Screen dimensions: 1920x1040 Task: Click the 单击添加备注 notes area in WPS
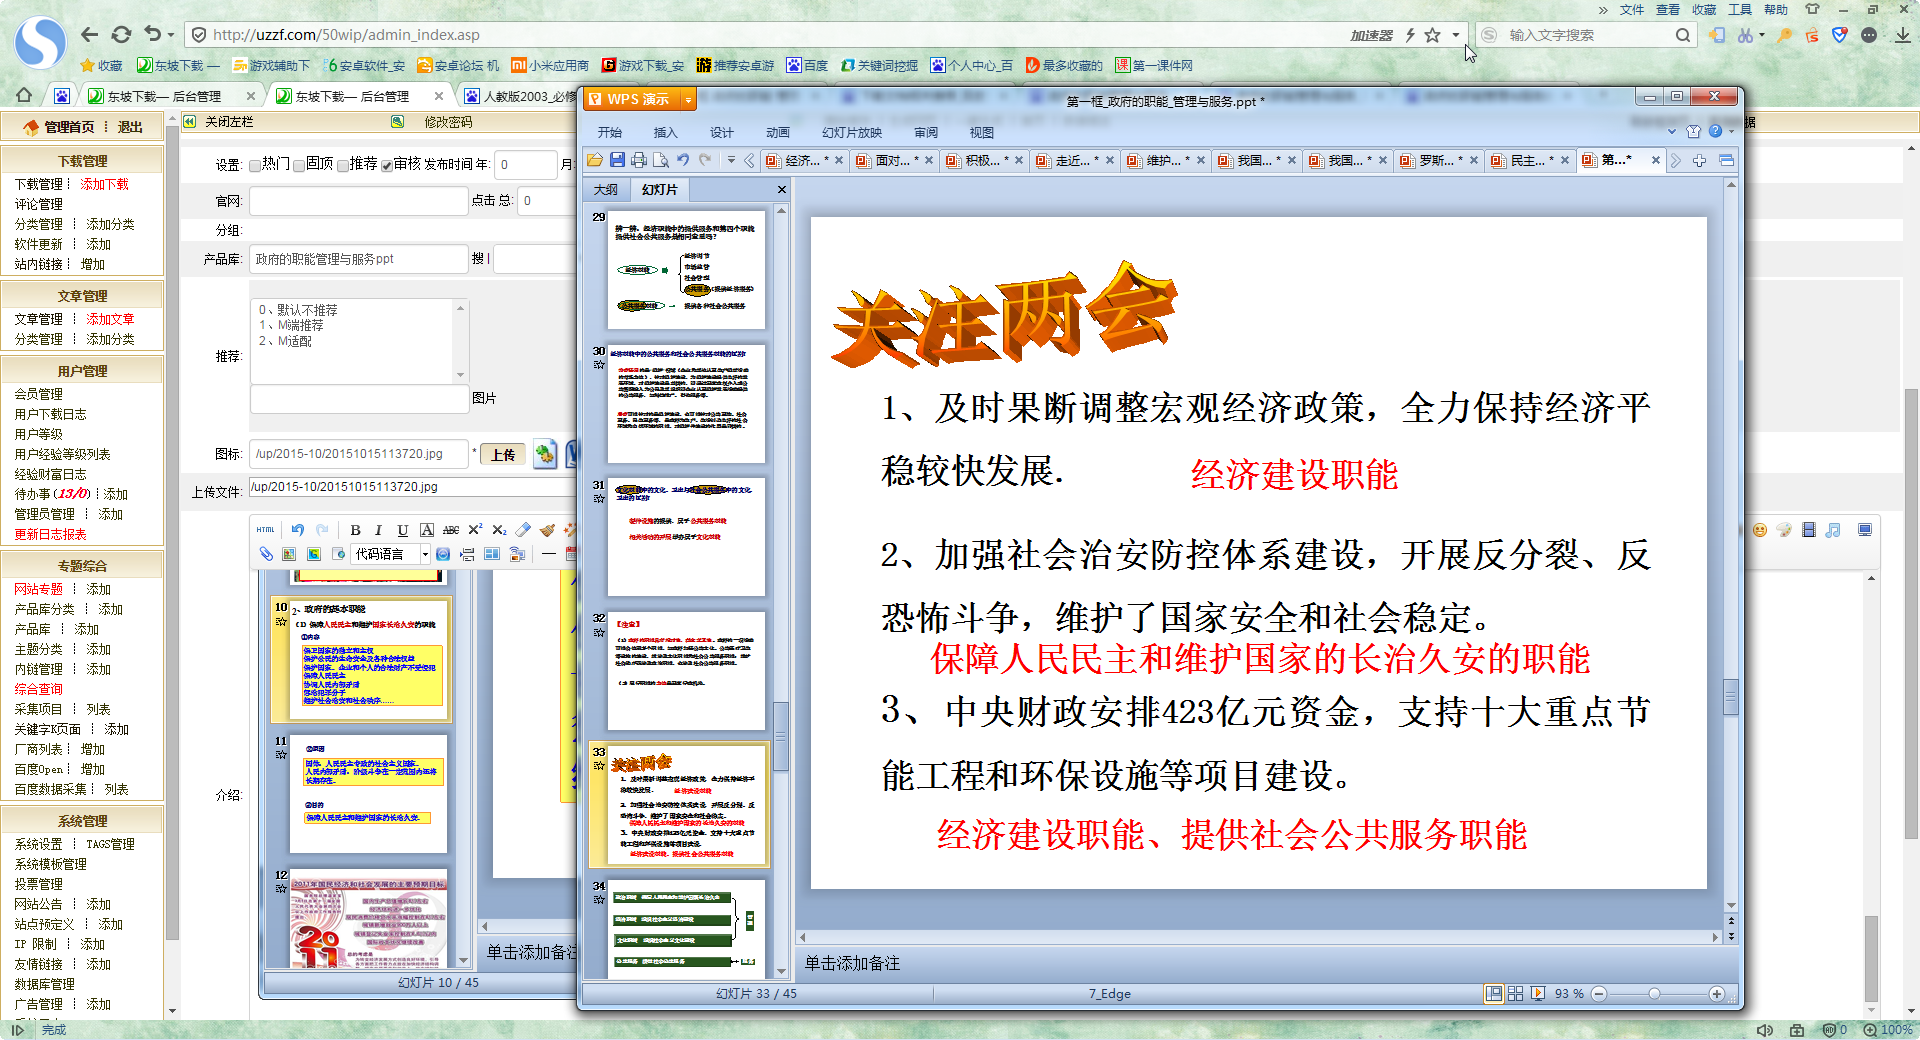point(853,963)
